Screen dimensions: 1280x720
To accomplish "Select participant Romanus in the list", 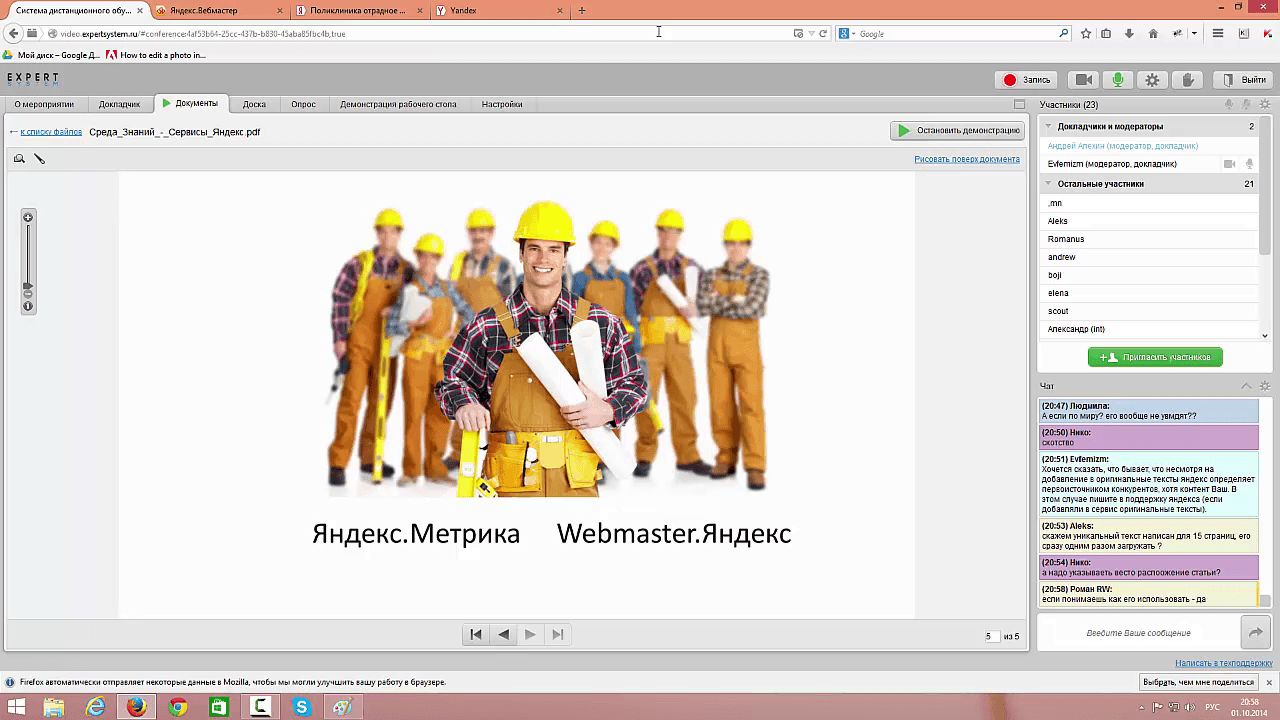I will point(1149,239).
